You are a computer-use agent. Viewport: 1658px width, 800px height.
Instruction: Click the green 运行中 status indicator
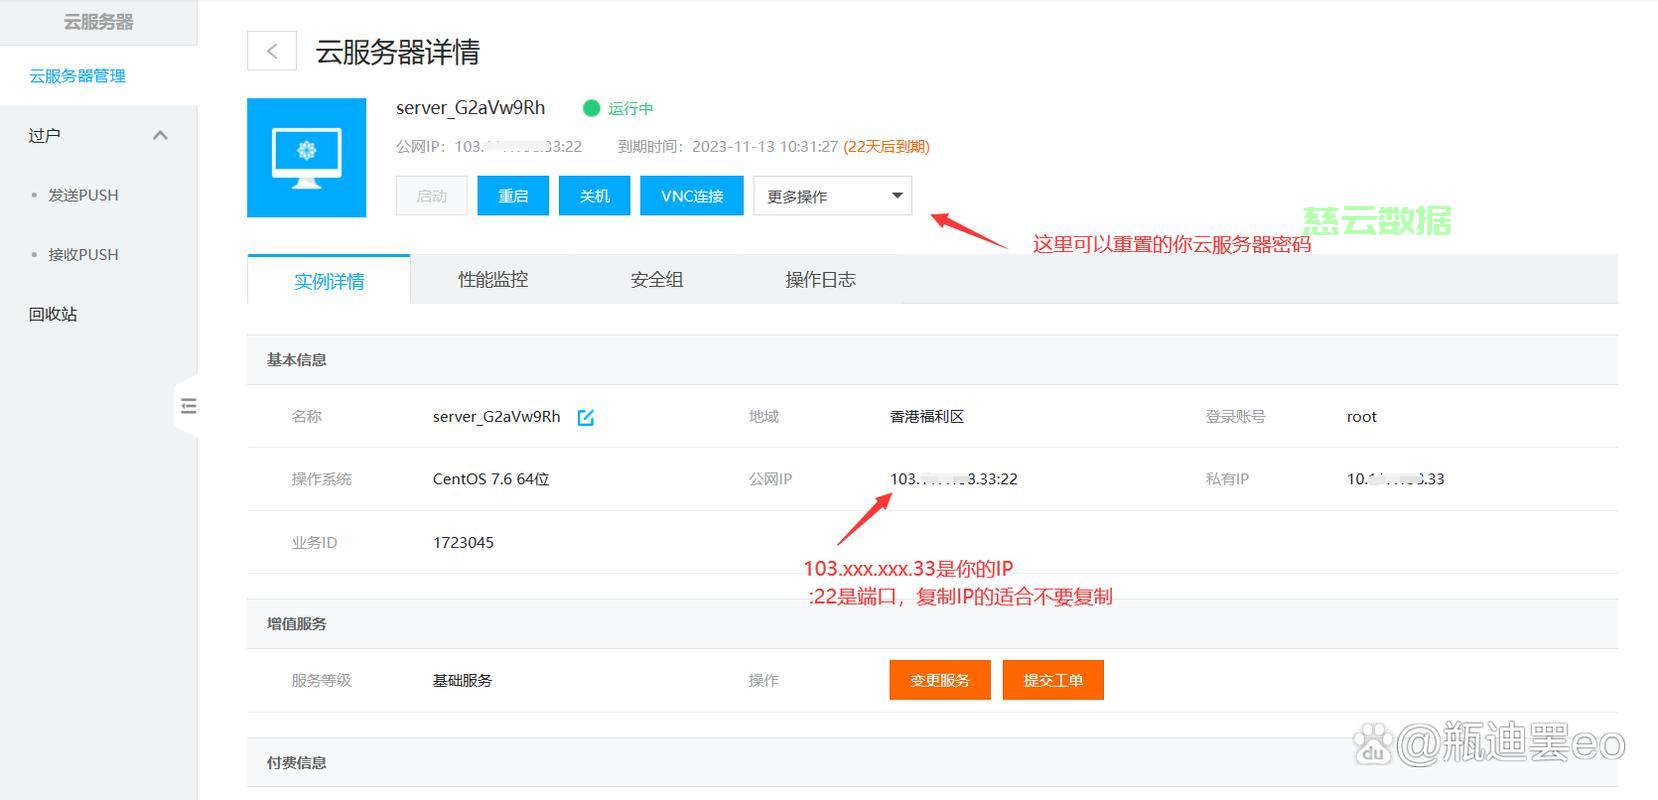618,108
